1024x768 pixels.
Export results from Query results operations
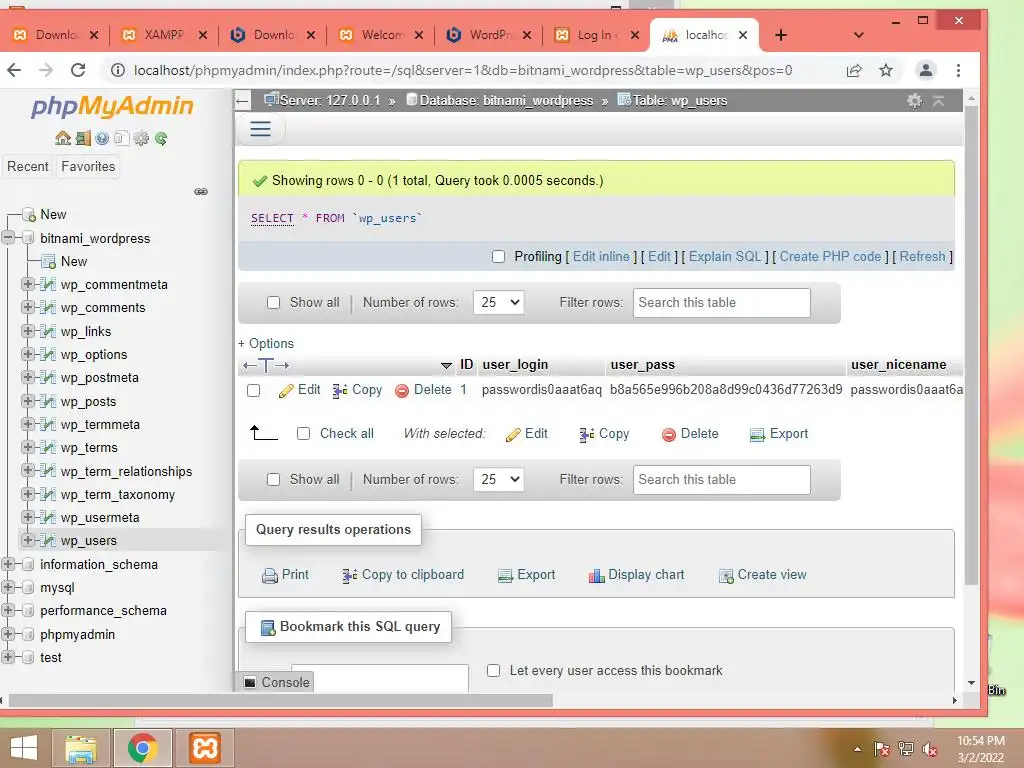point(526,575)
